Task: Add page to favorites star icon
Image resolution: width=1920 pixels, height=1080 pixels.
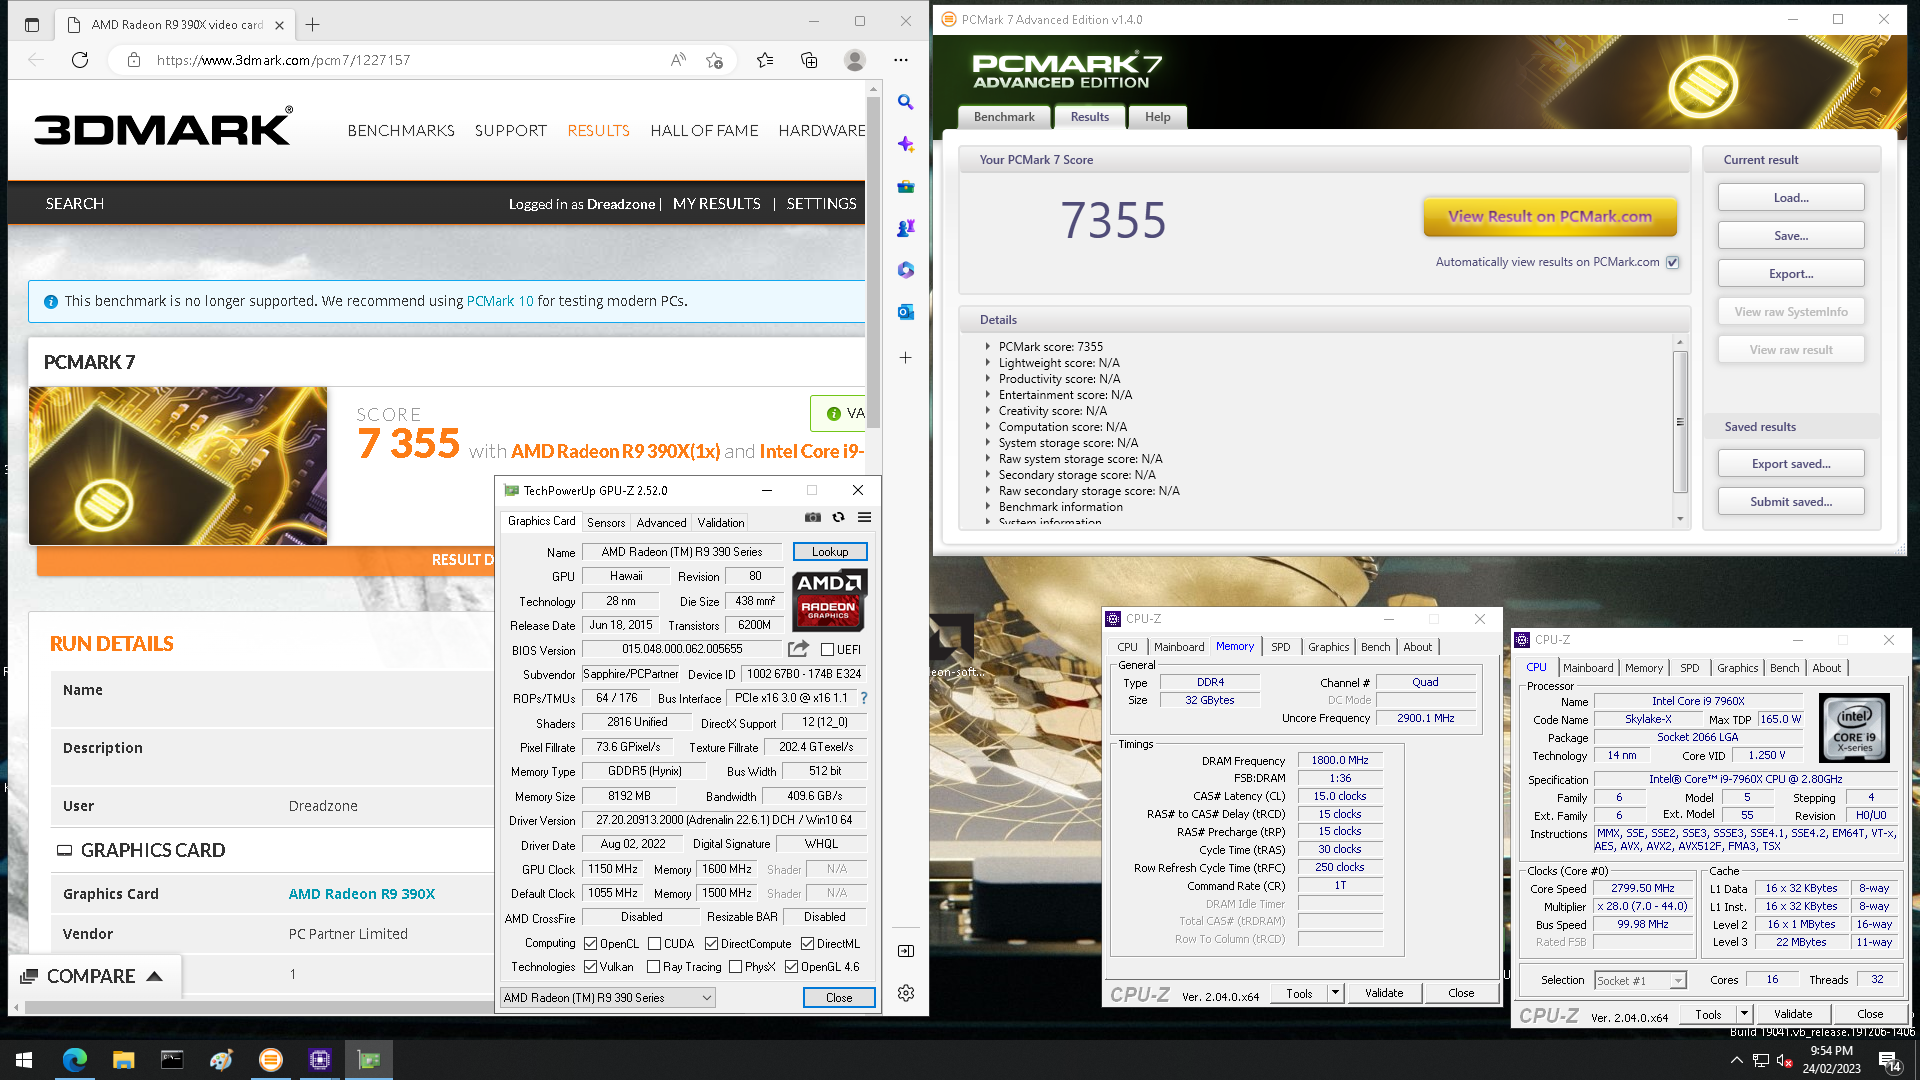Action: pos(714,60)
